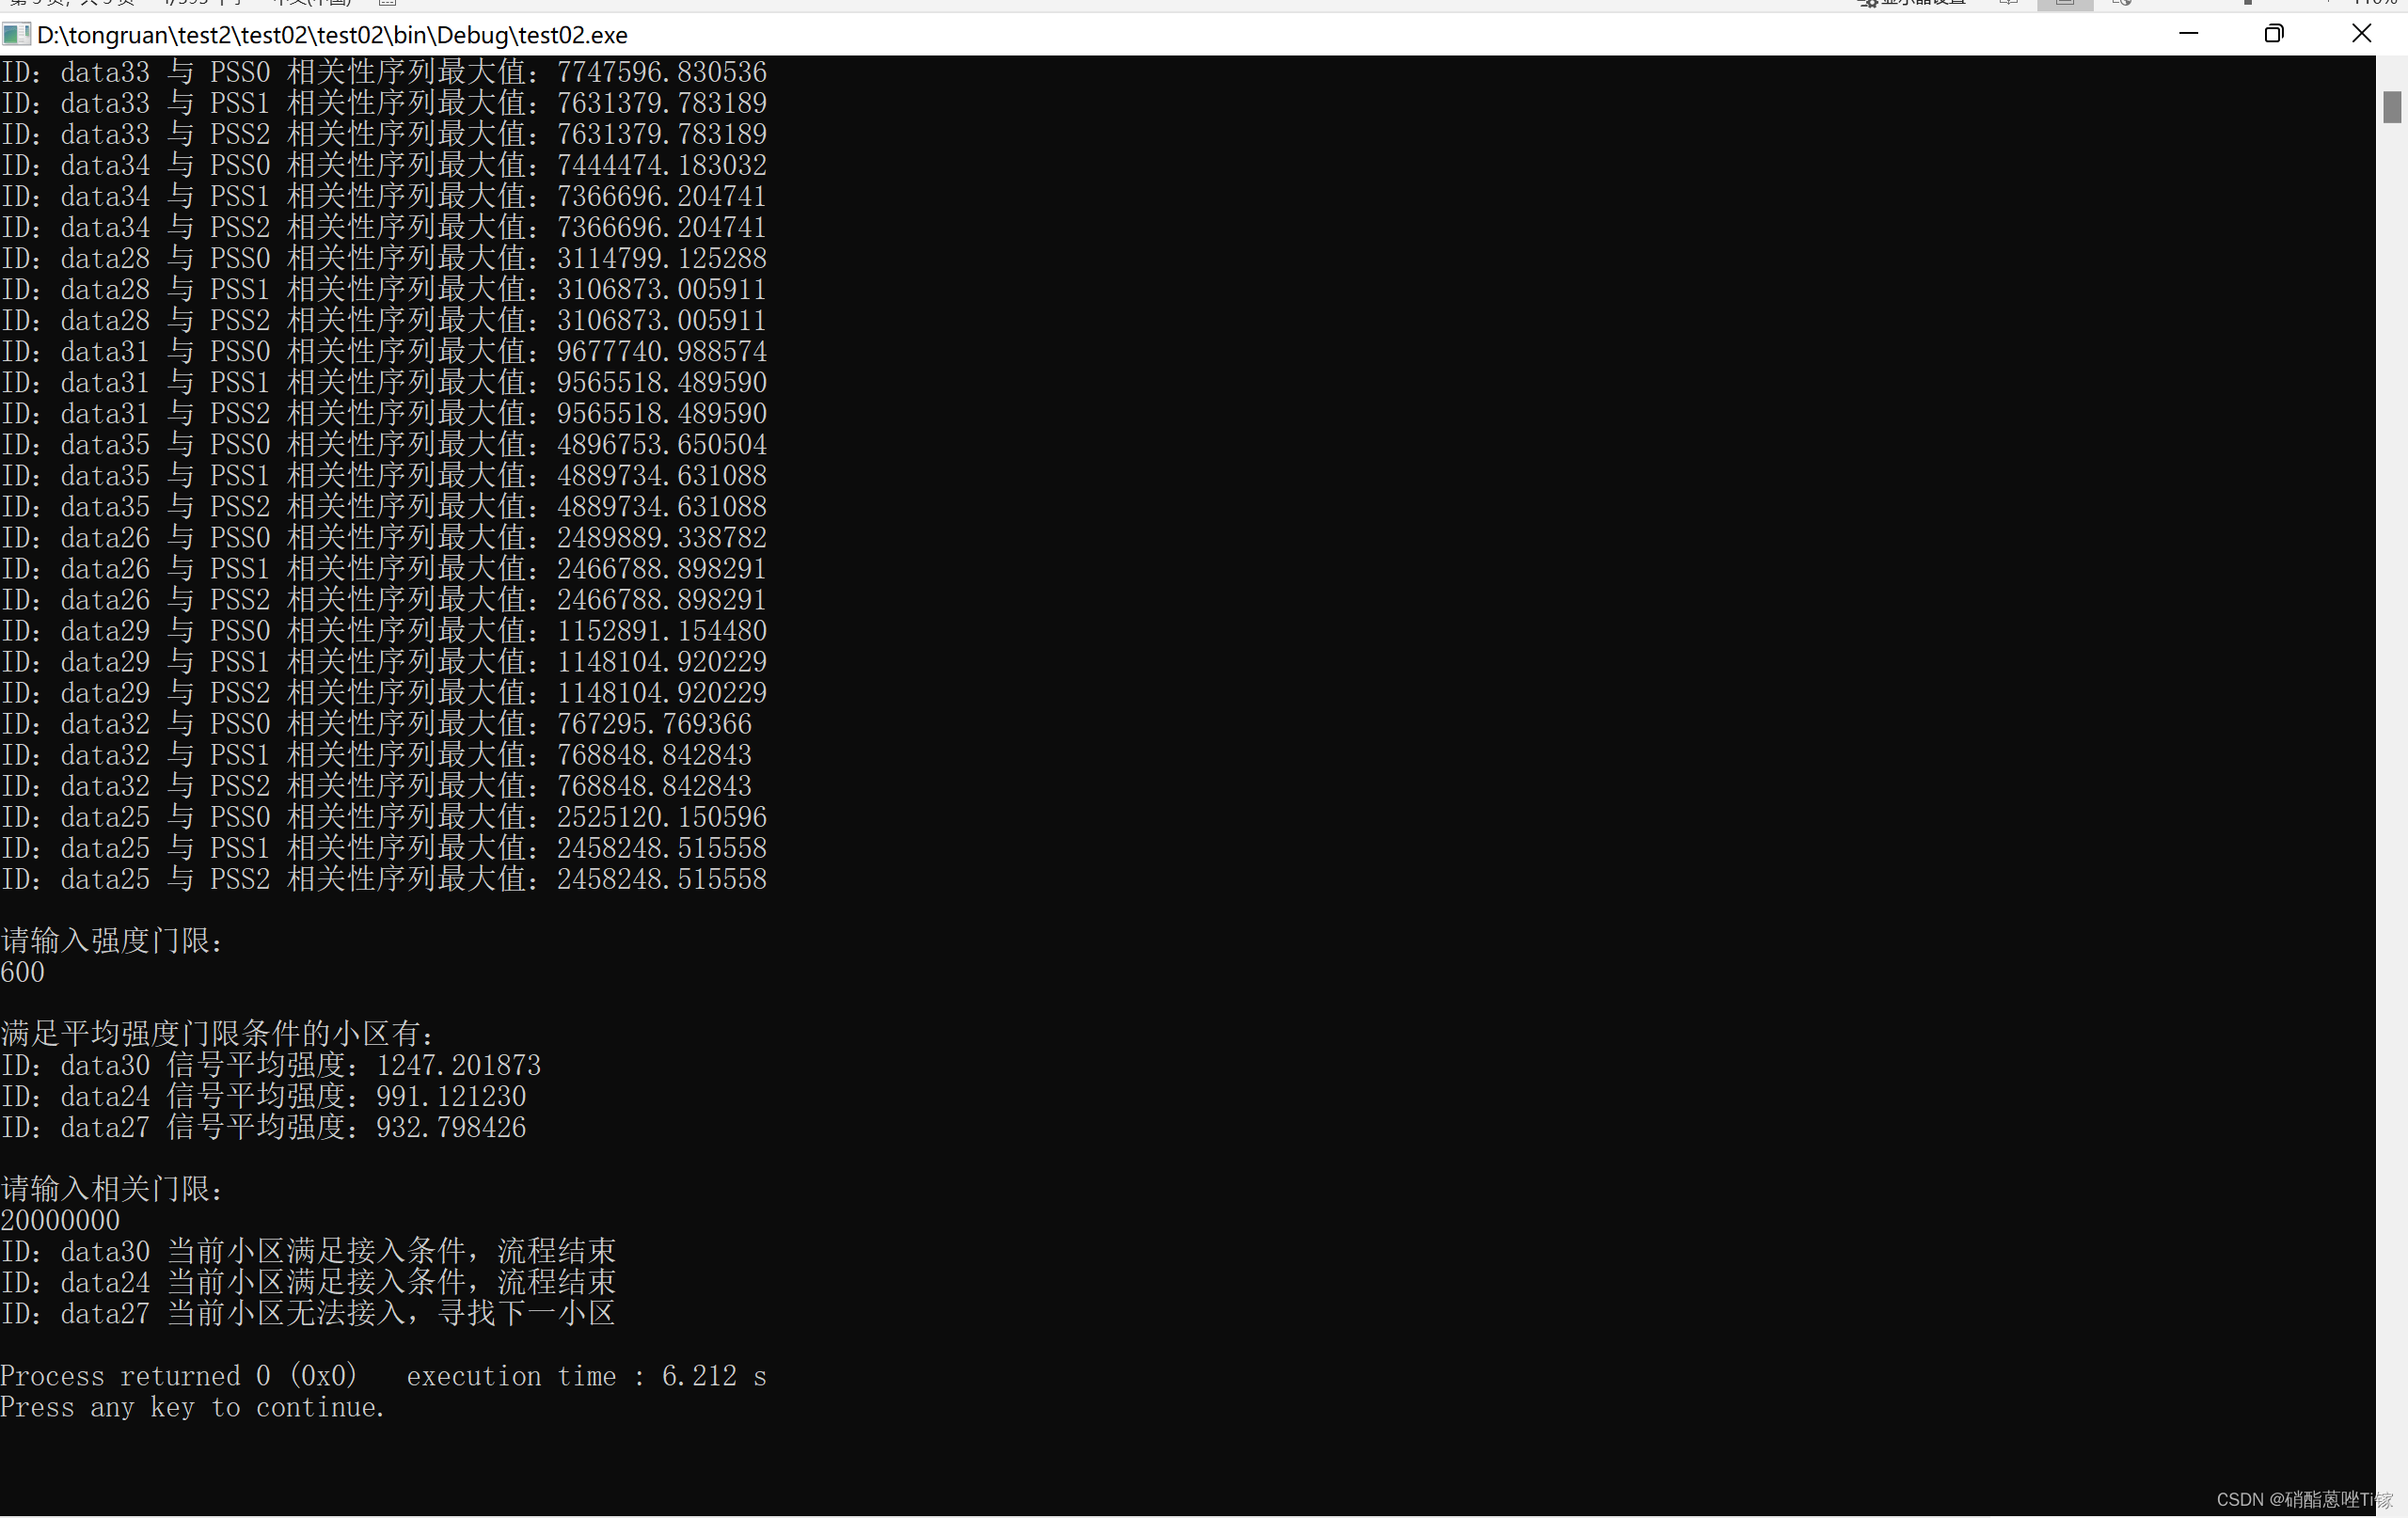Click the 'Process returned 0 (0x0)' line
2408x1518 pixels.
179,1376
